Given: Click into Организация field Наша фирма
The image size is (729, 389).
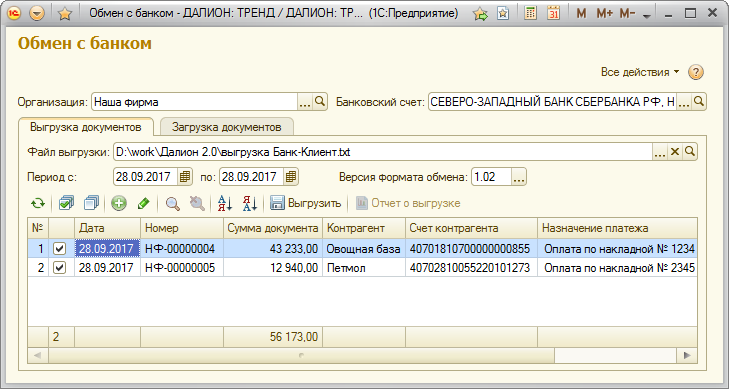Looking at the screenshot, I should coord(194,102).
